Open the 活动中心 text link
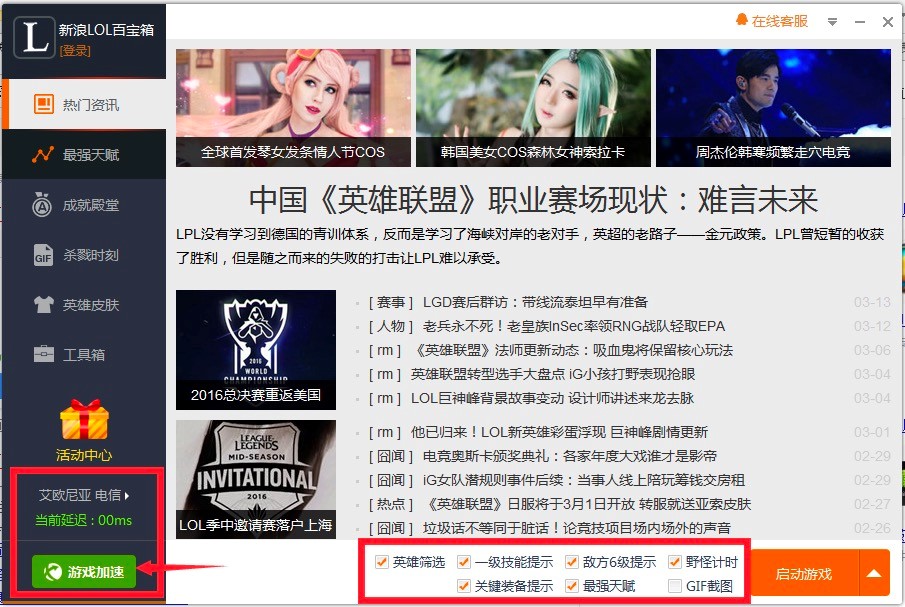 tap(84, 455)
